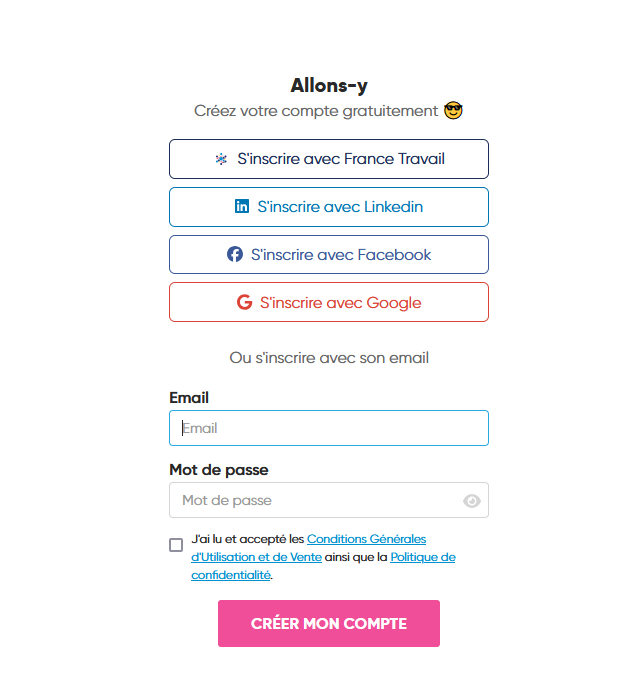Image resolution: width=630 pixels, height=697 pixels.
Task: Click the Facebook logo icon
Action: click(x=235, y=254)
